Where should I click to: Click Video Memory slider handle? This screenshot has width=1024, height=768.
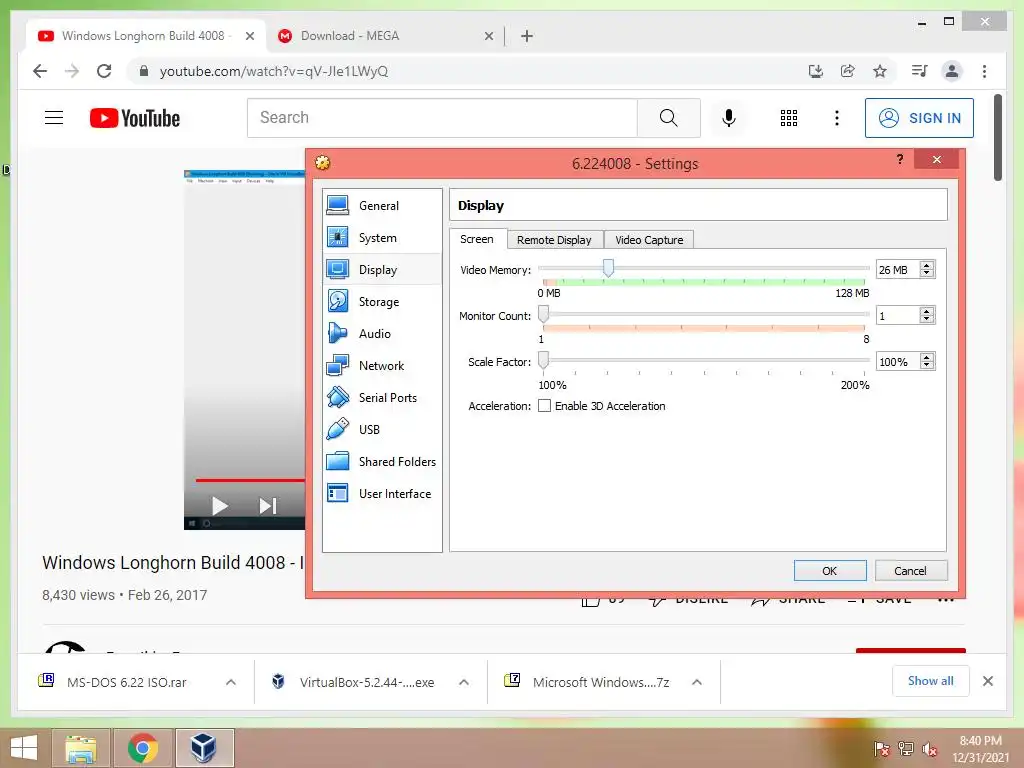608,268
